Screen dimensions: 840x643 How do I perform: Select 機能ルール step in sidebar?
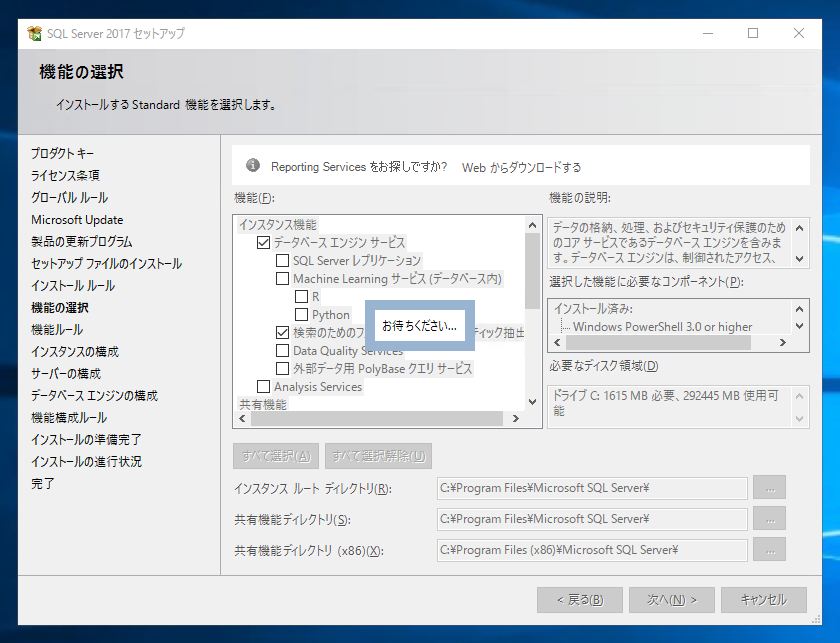click(57, 330)
